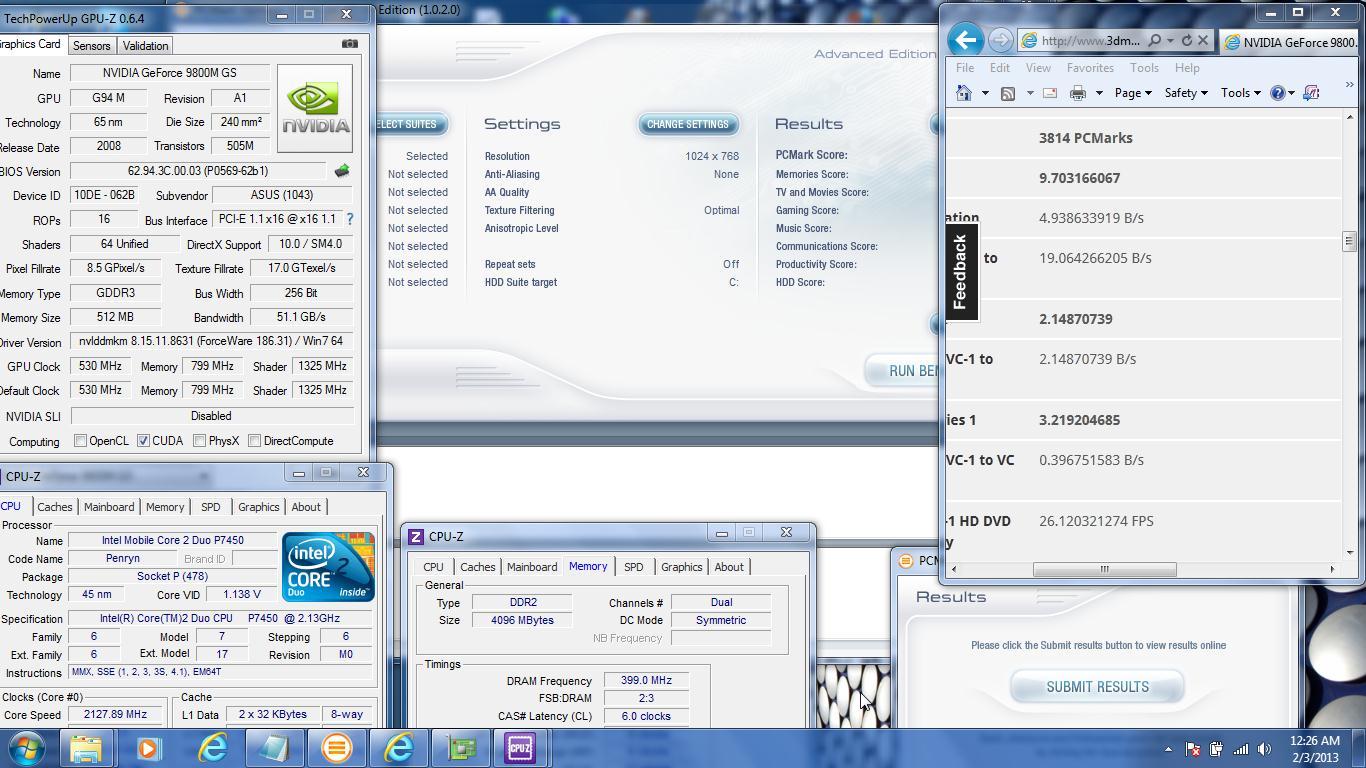Open the Page dropdown in IE command bar

(x=1133, y=93)
